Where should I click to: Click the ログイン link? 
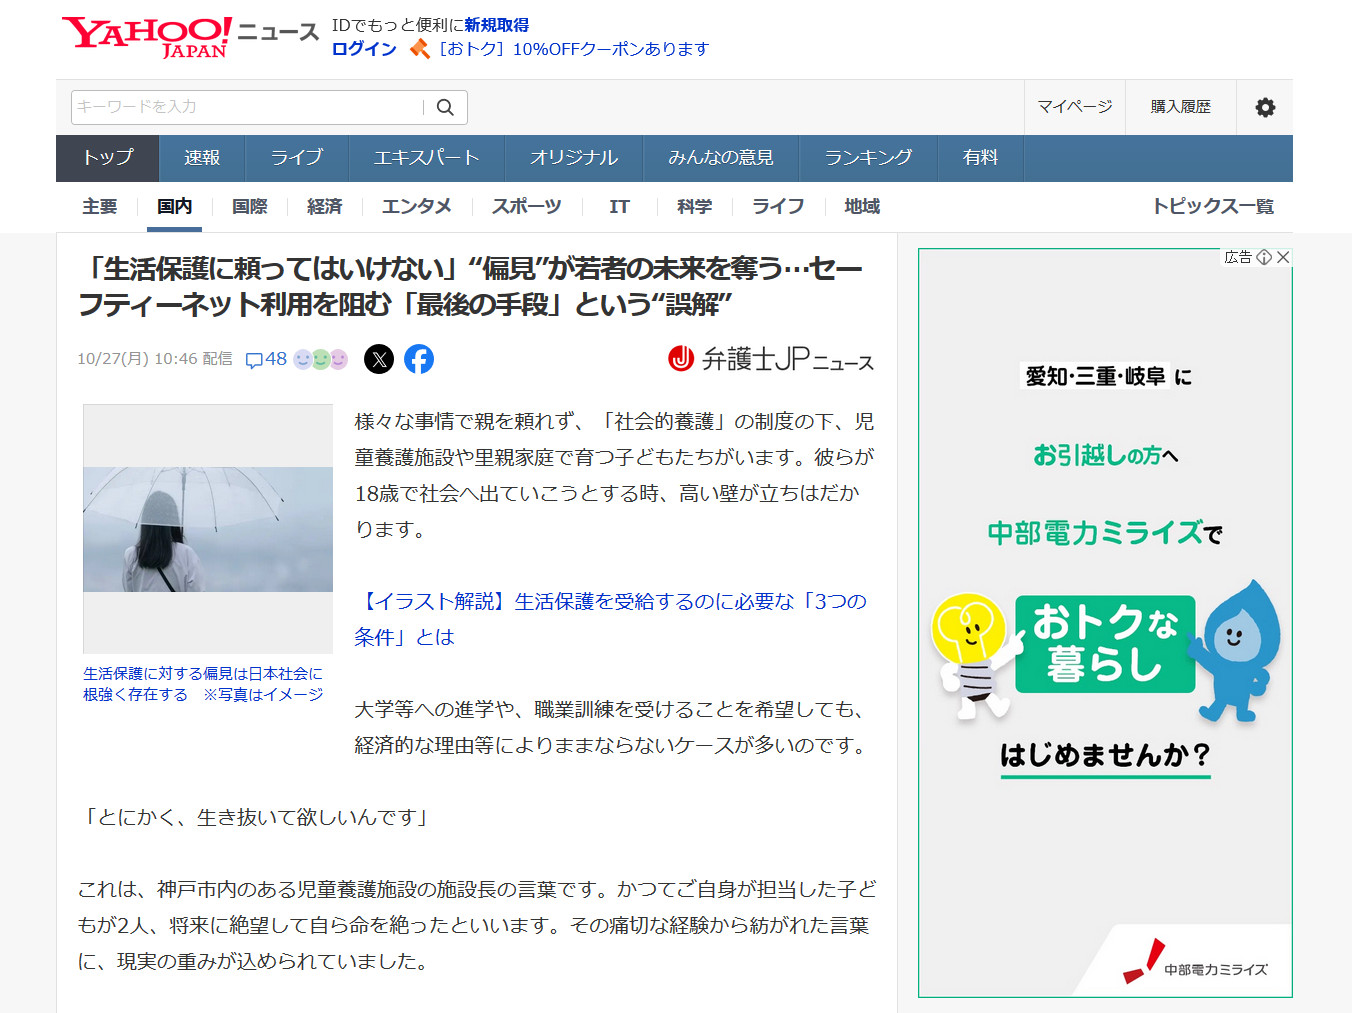point(364,49)
